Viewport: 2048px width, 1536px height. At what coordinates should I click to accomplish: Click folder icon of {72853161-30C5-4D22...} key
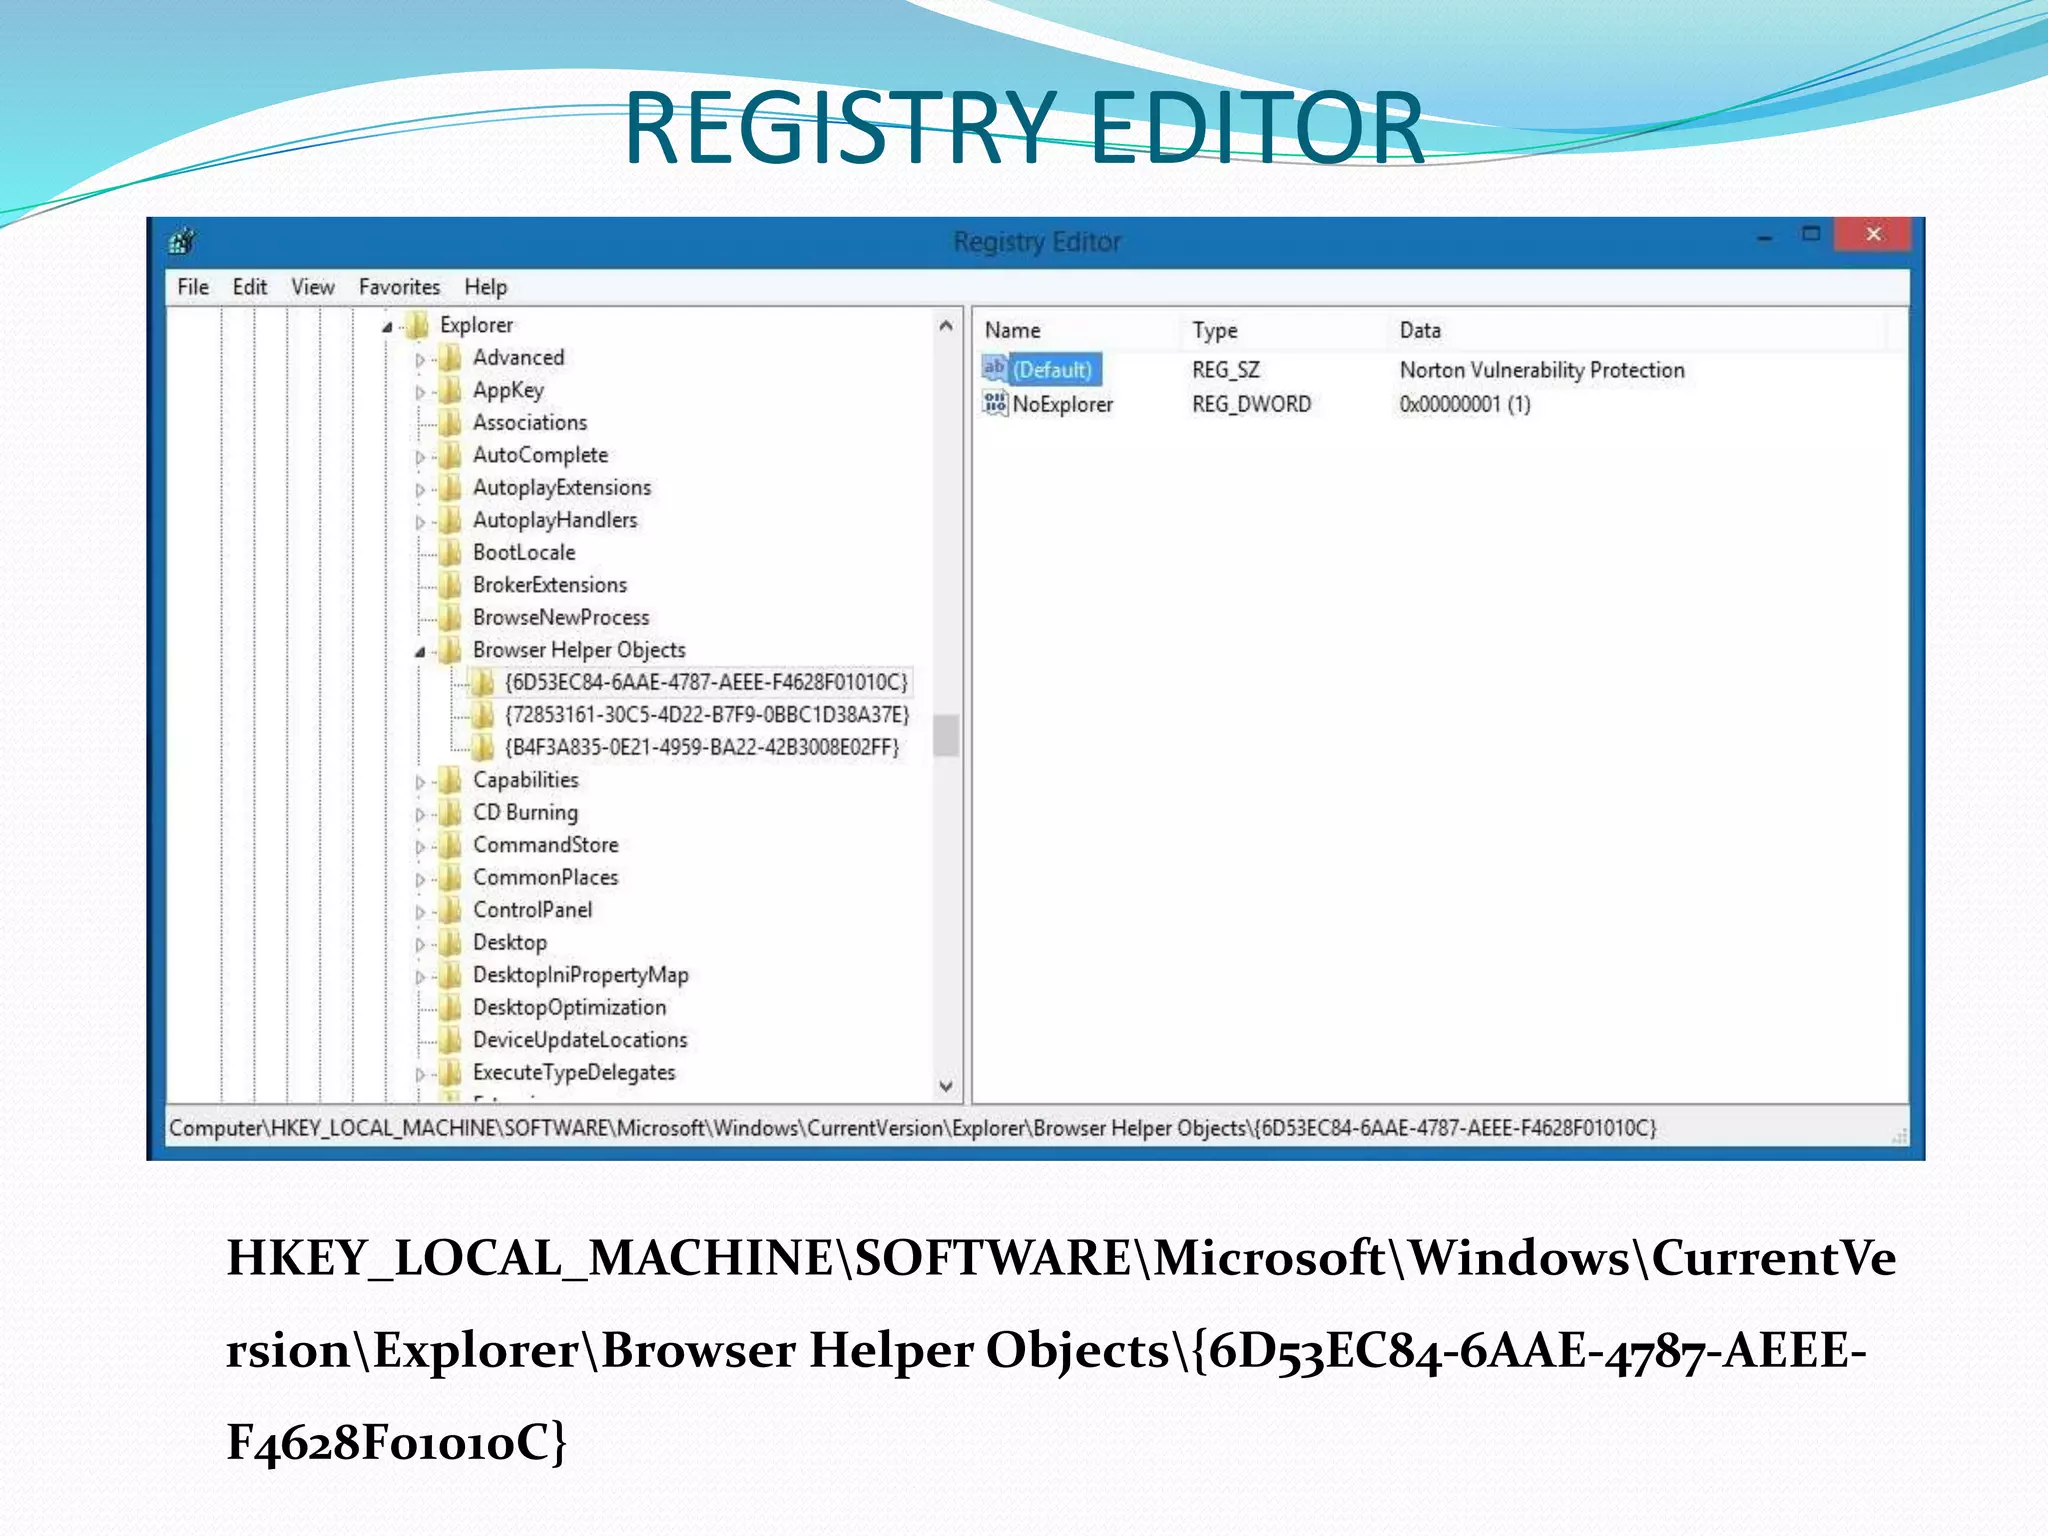pos(483,715)
